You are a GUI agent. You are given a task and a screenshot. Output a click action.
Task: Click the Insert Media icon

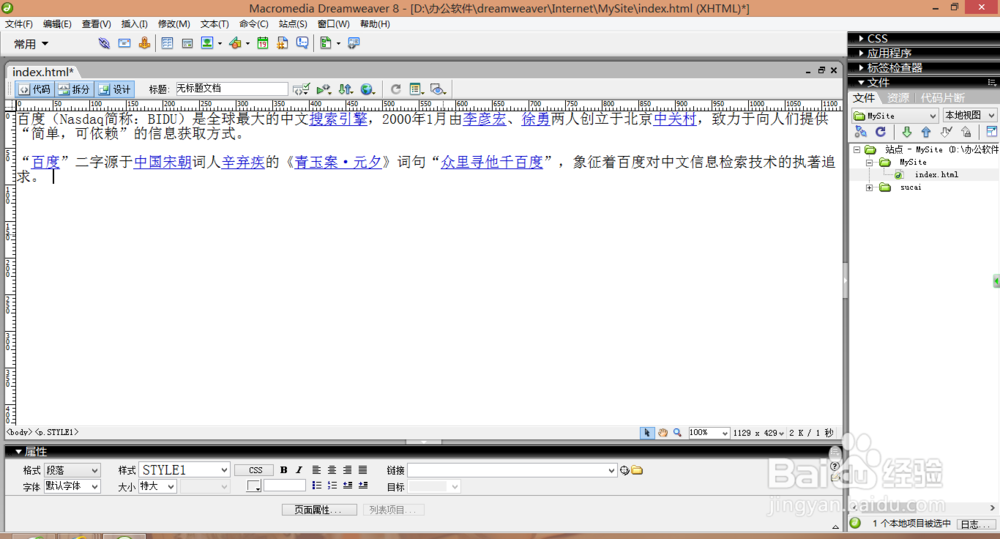[x=235, y=43]
